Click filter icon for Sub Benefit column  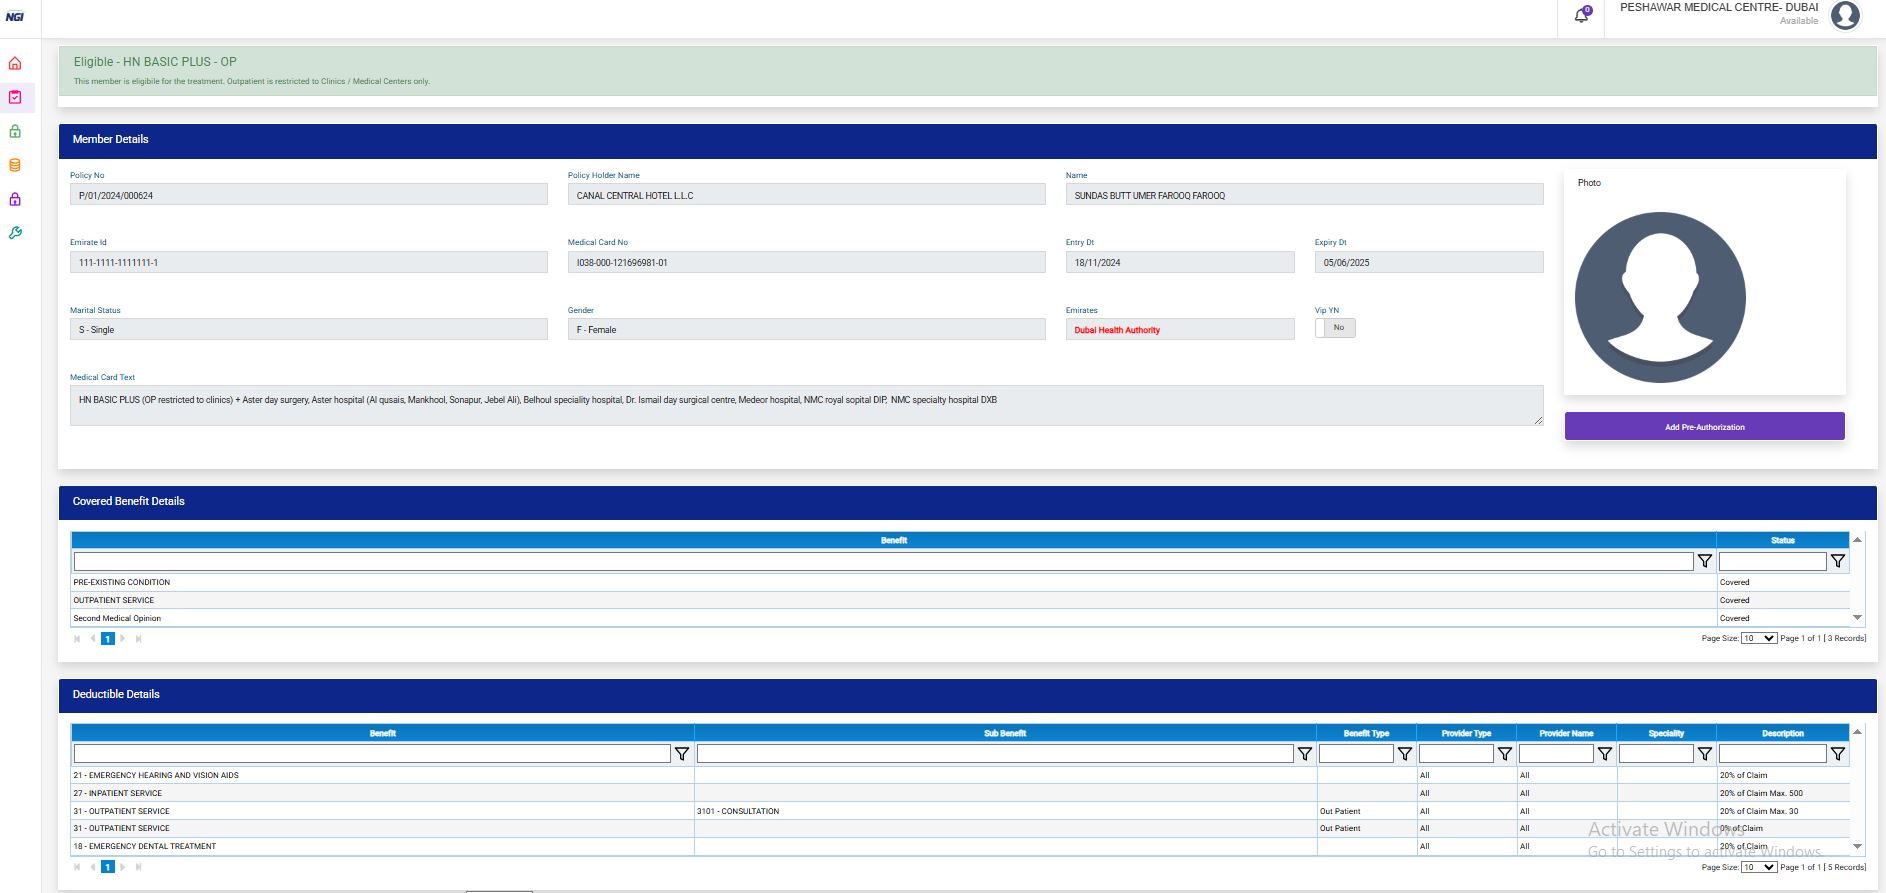coord(1305,754)
